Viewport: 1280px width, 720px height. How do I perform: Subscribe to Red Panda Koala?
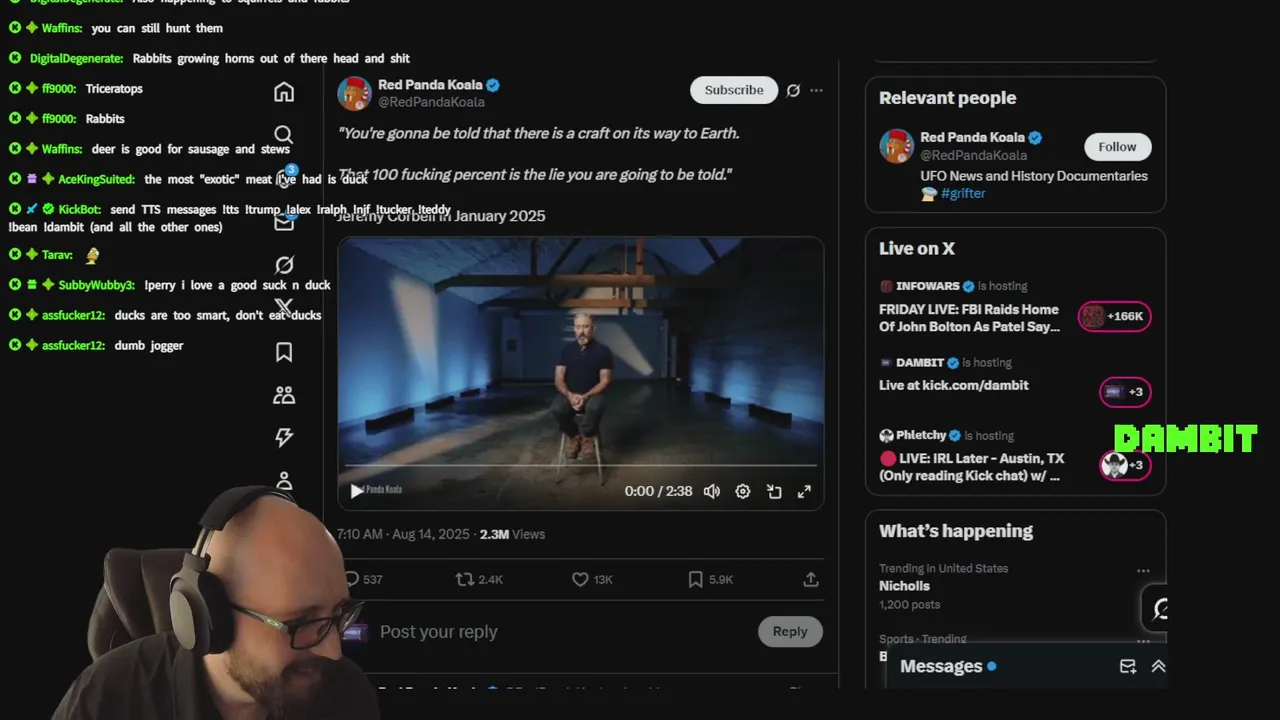[x=734, y=90]
